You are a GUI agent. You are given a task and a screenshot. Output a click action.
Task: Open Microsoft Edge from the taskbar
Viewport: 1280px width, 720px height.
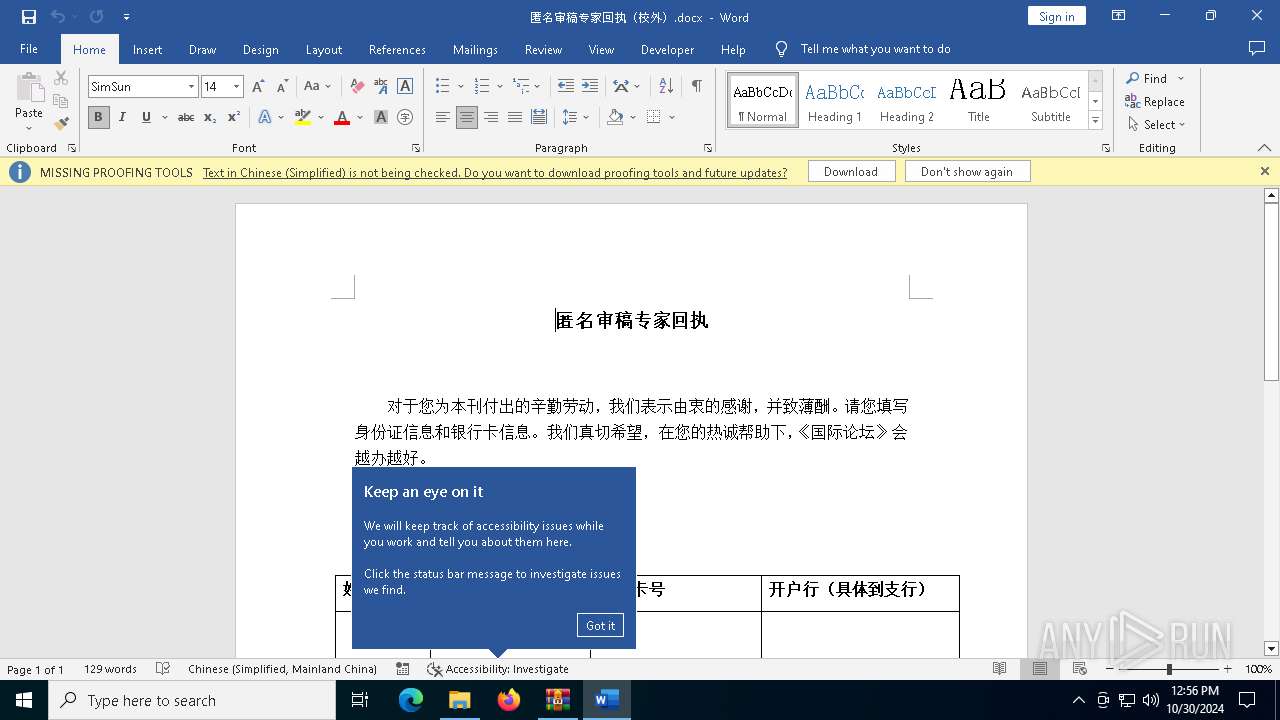click(x=411, y=700)
